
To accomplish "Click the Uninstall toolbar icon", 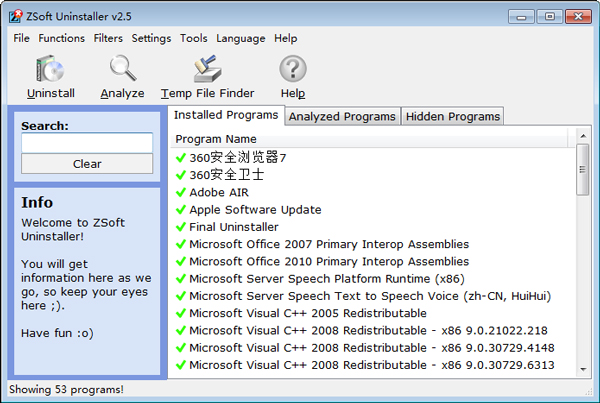I will [51, 69].
